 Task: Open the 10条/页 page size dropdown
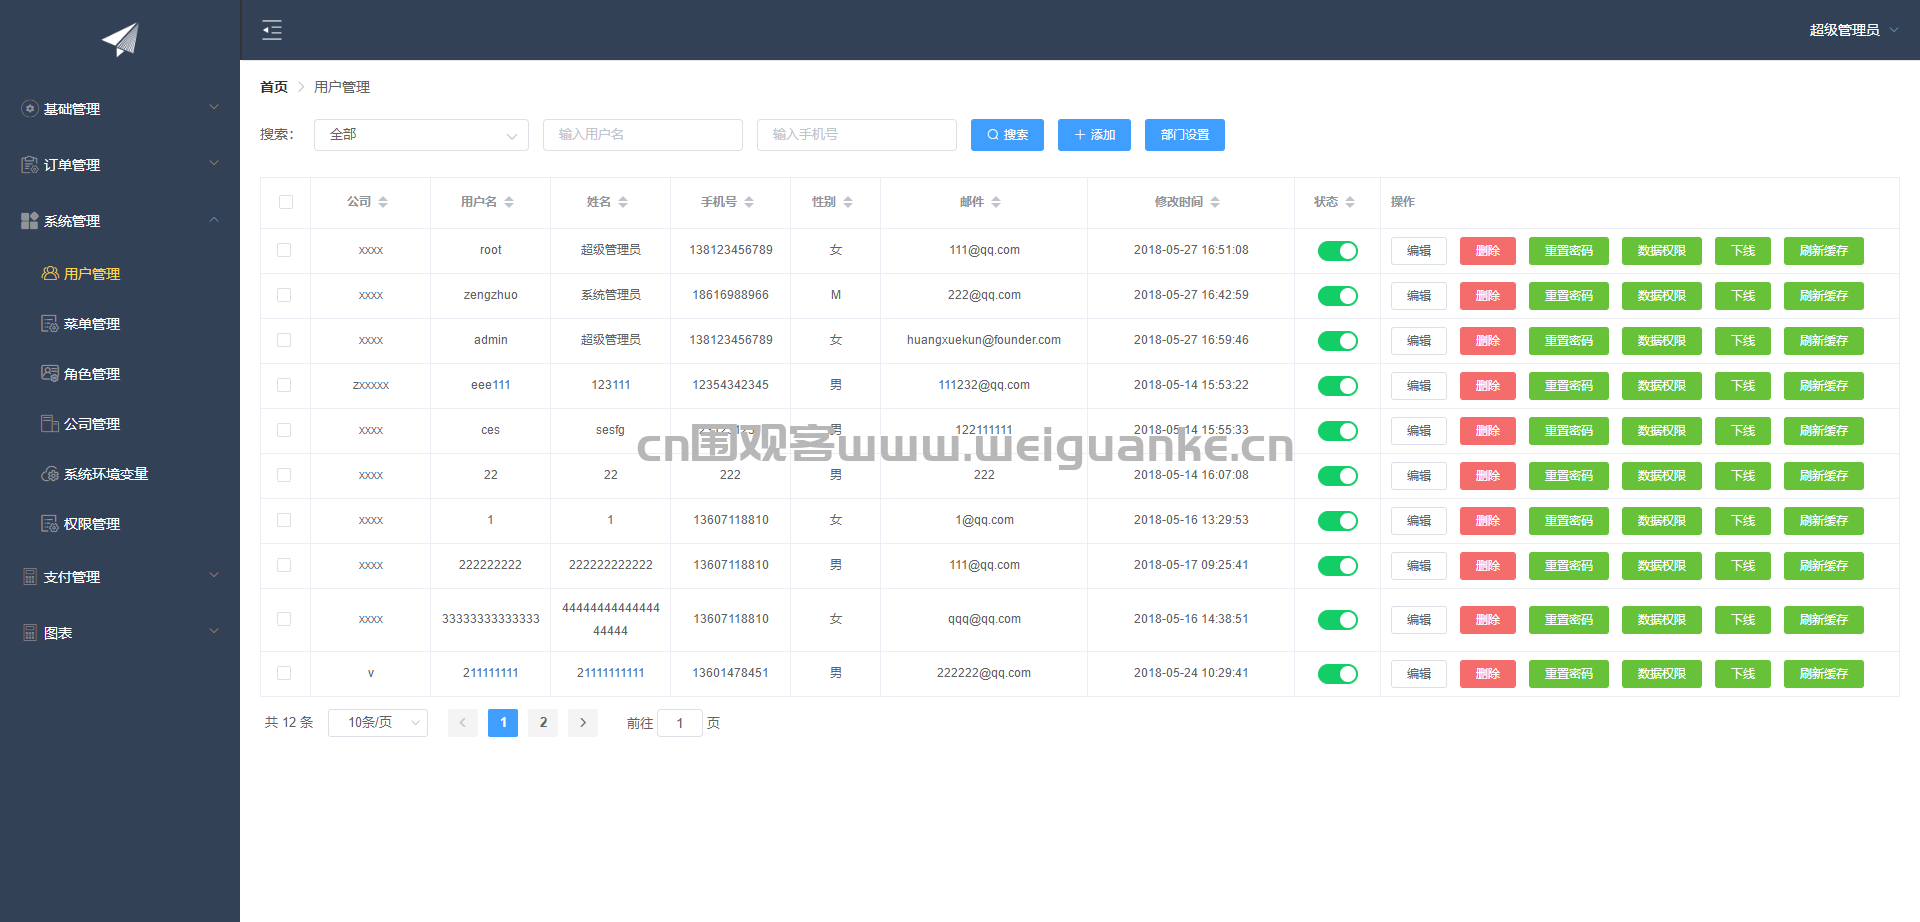[x=378, y=723]
